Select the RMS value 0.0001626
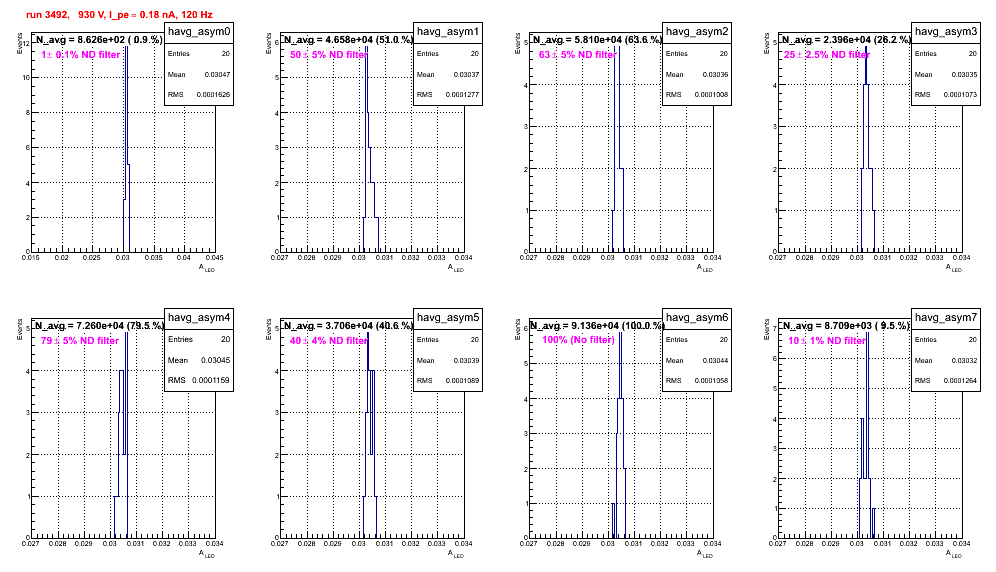 click(x=213, y=95)
